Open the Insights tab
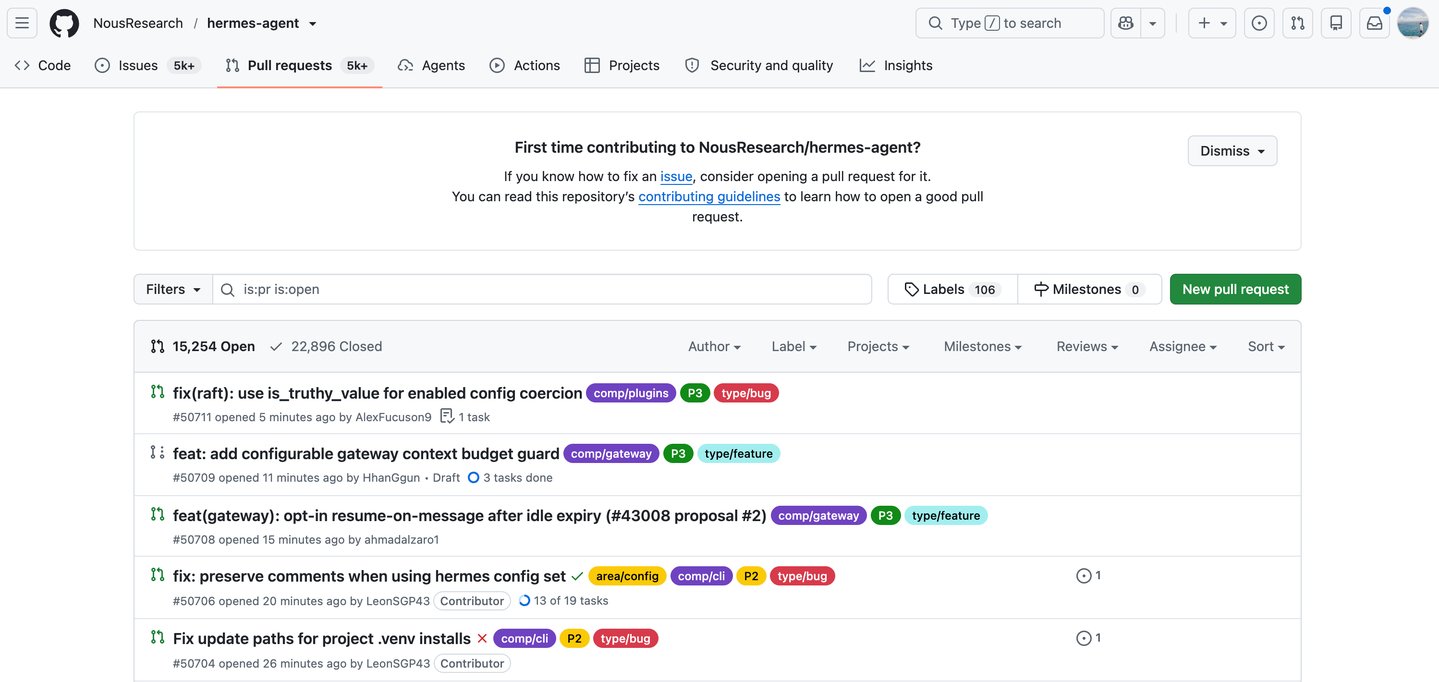1439x682 pixels. (x=896, y=65)
